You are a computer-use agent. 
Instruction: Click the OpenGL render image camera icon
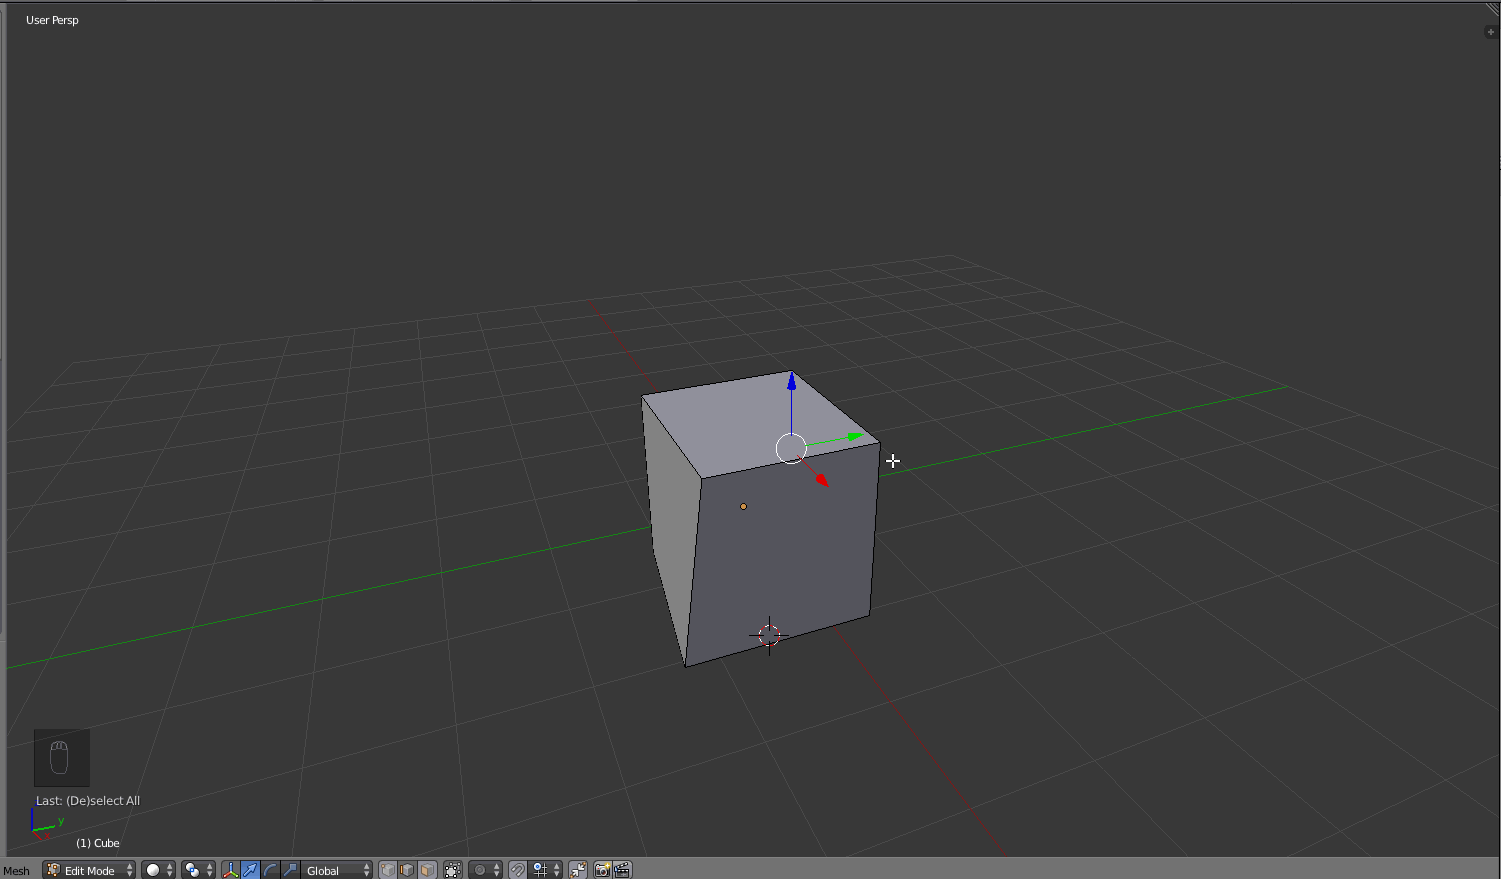602,870
